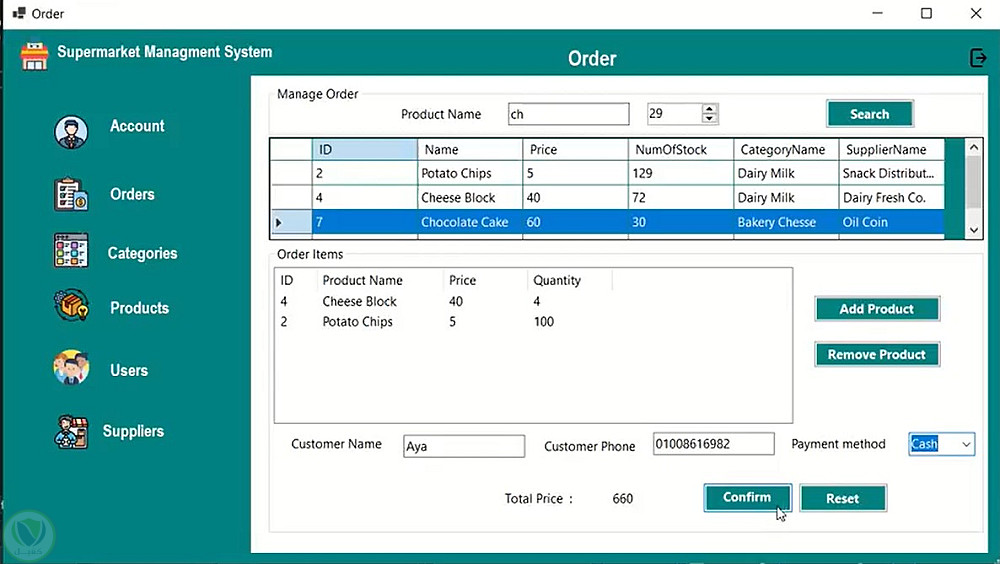1000x564 pixels.
Task: Click the Suppliers icon in sidebar
Action: point(71,431)
